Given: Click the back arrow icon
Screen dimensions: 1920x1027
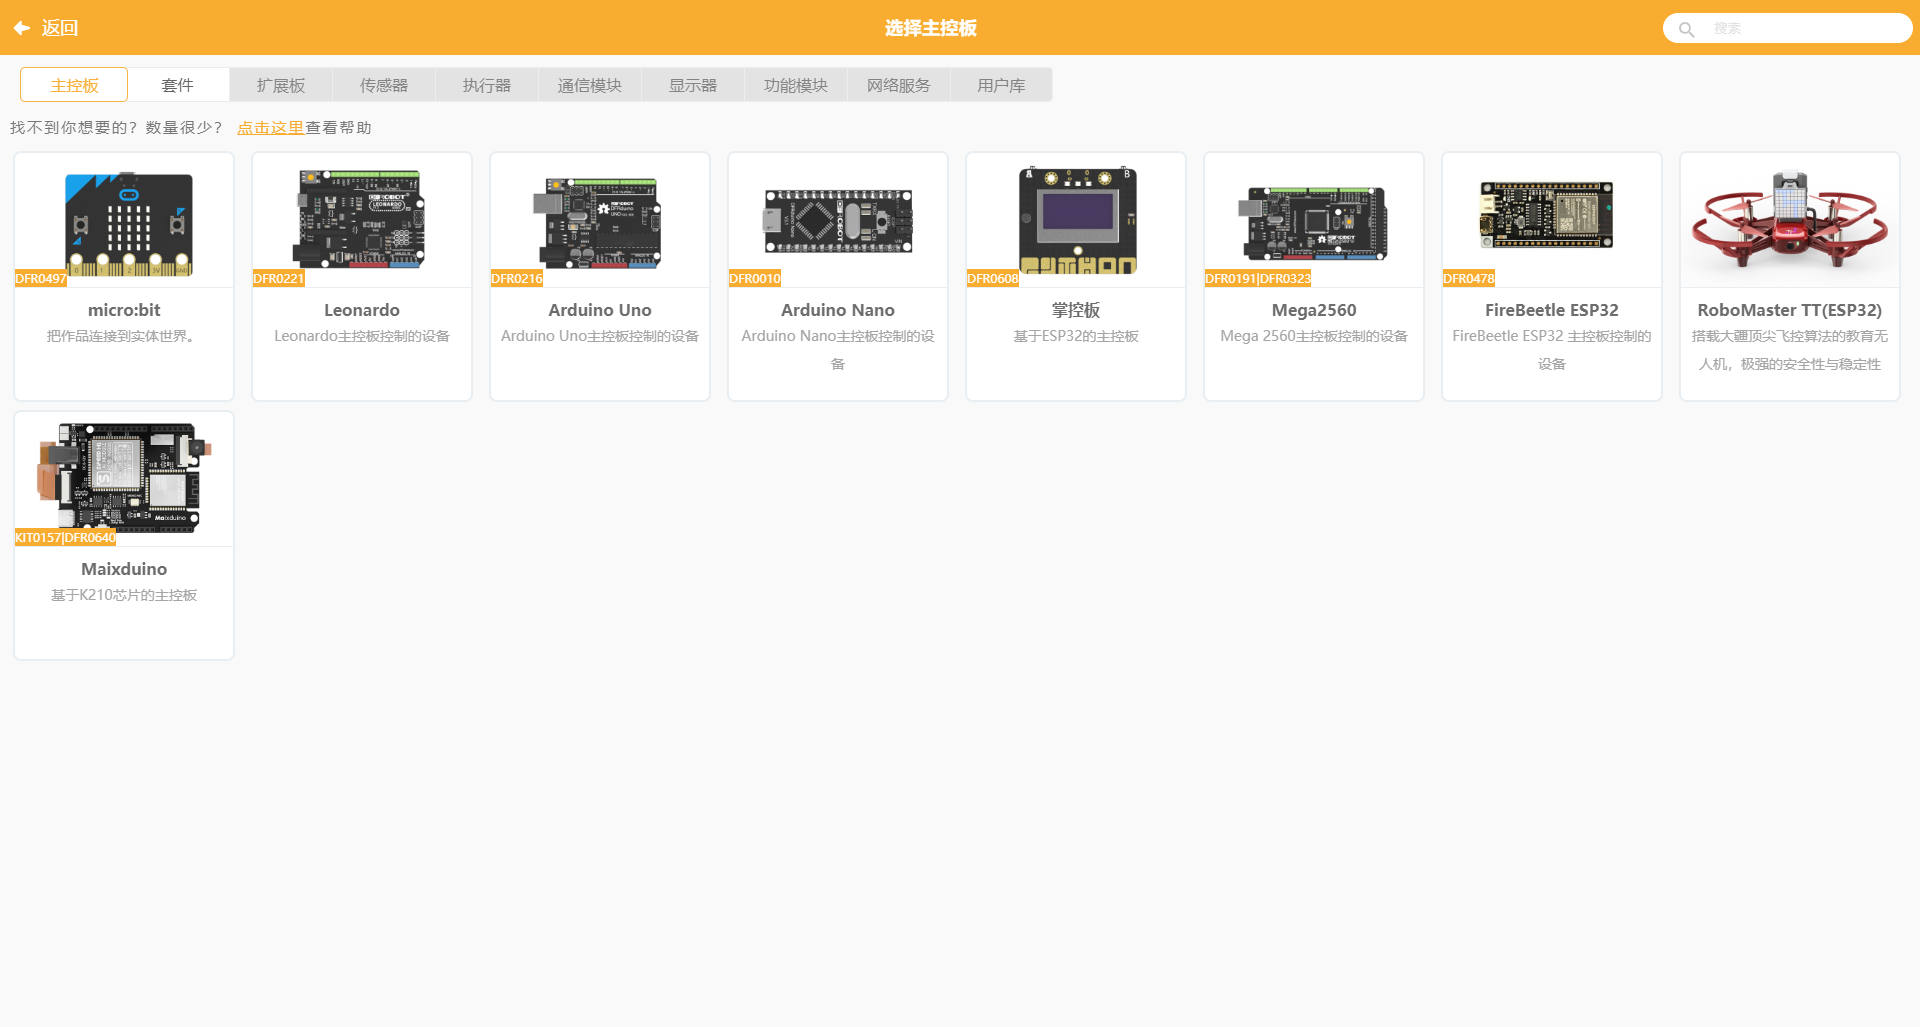Looking at the screenshot, I should pos(21,28).
